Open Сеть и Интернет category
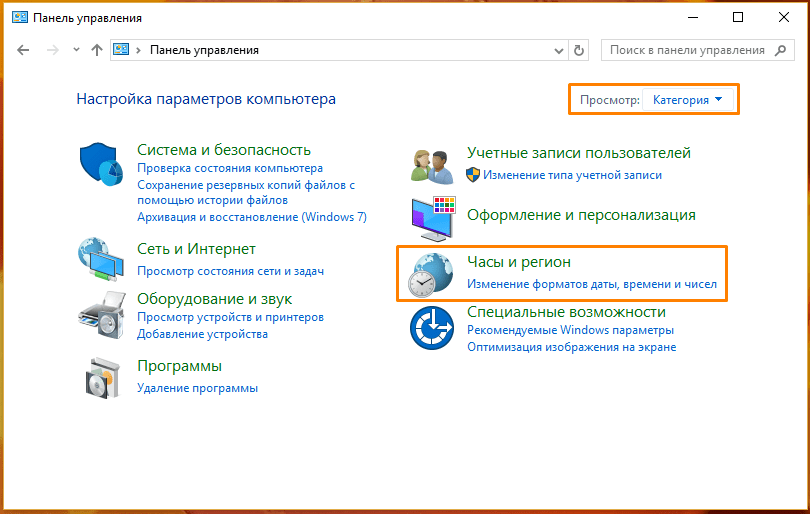This screenshot has height=514, width=810. [x=196, y=249]
